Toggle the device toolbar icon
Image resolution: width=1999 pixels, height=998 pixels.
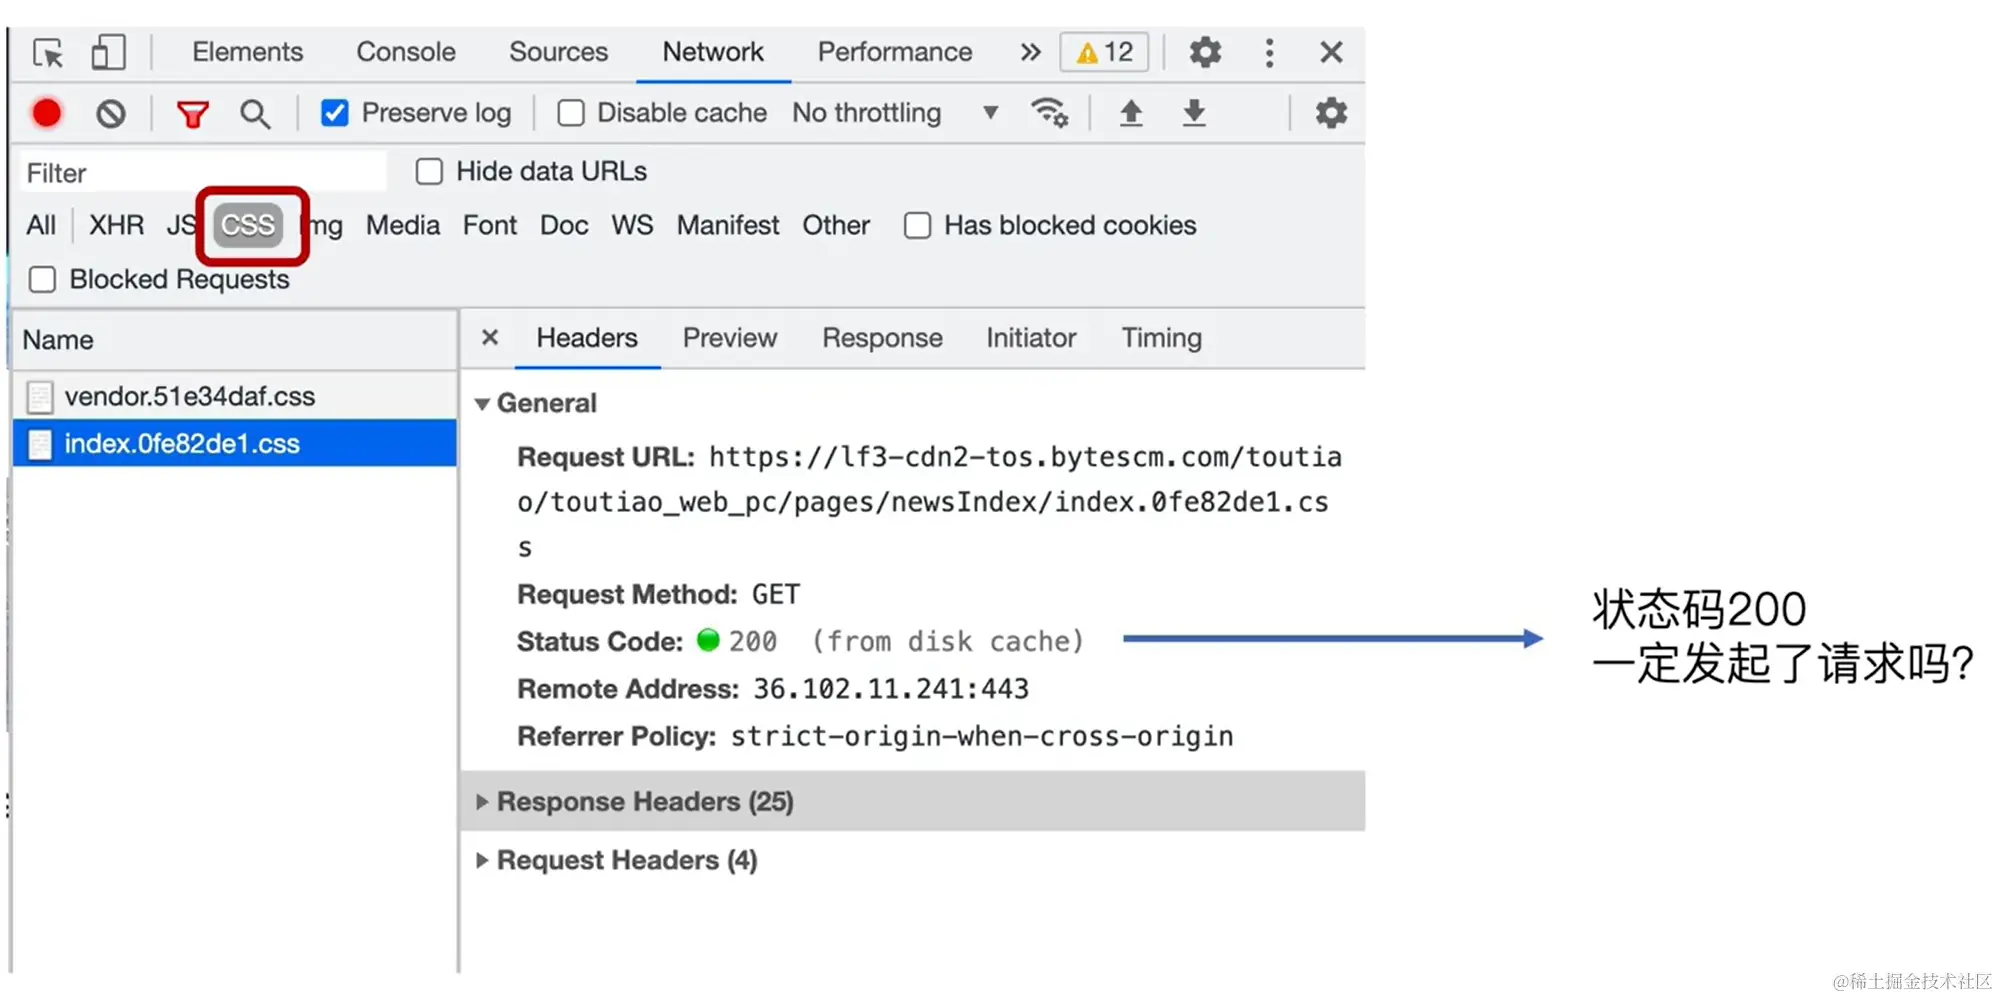108,53
